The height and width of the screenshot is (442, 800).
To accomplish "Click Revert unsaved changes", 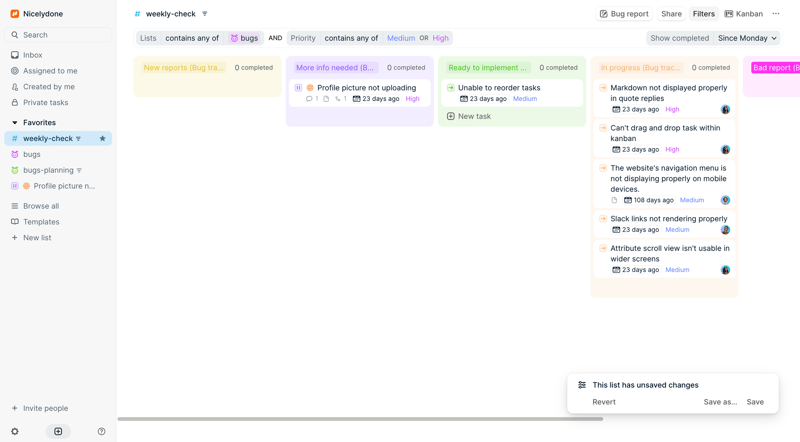I will (x=604, y=402).
